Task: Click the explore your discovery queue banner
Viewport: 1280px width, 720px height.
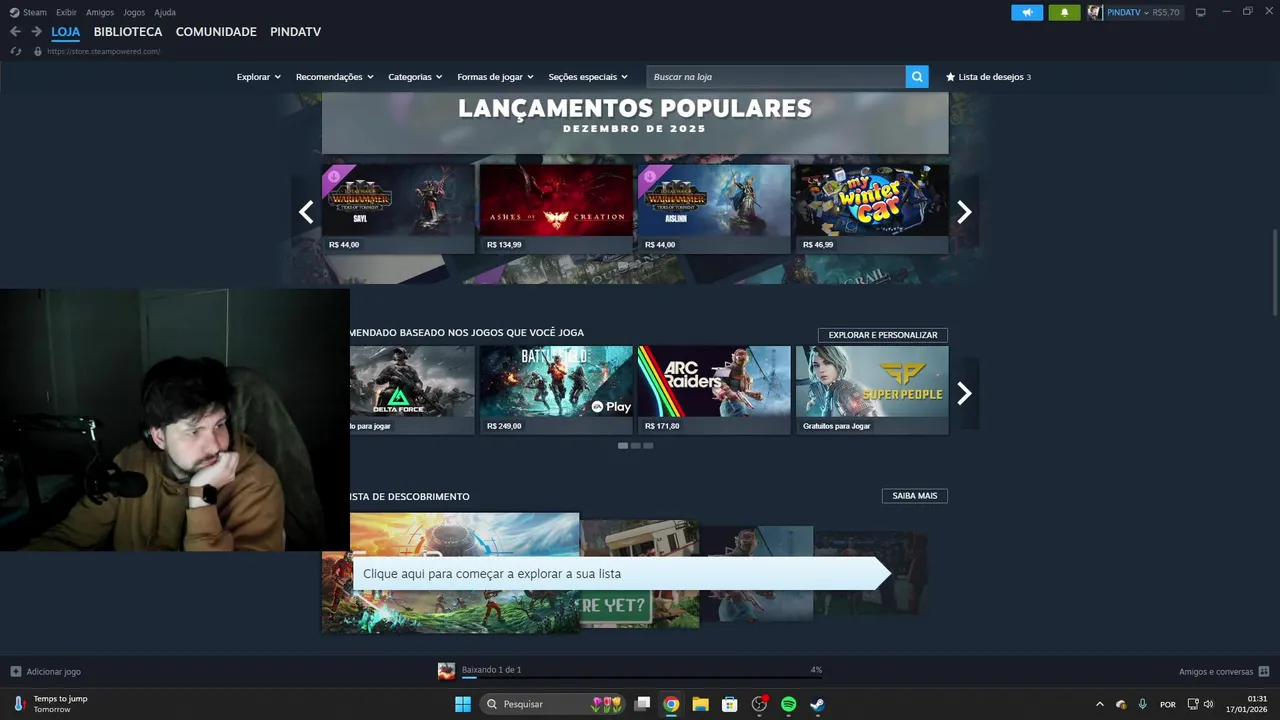Action: (x=621, y=574)
